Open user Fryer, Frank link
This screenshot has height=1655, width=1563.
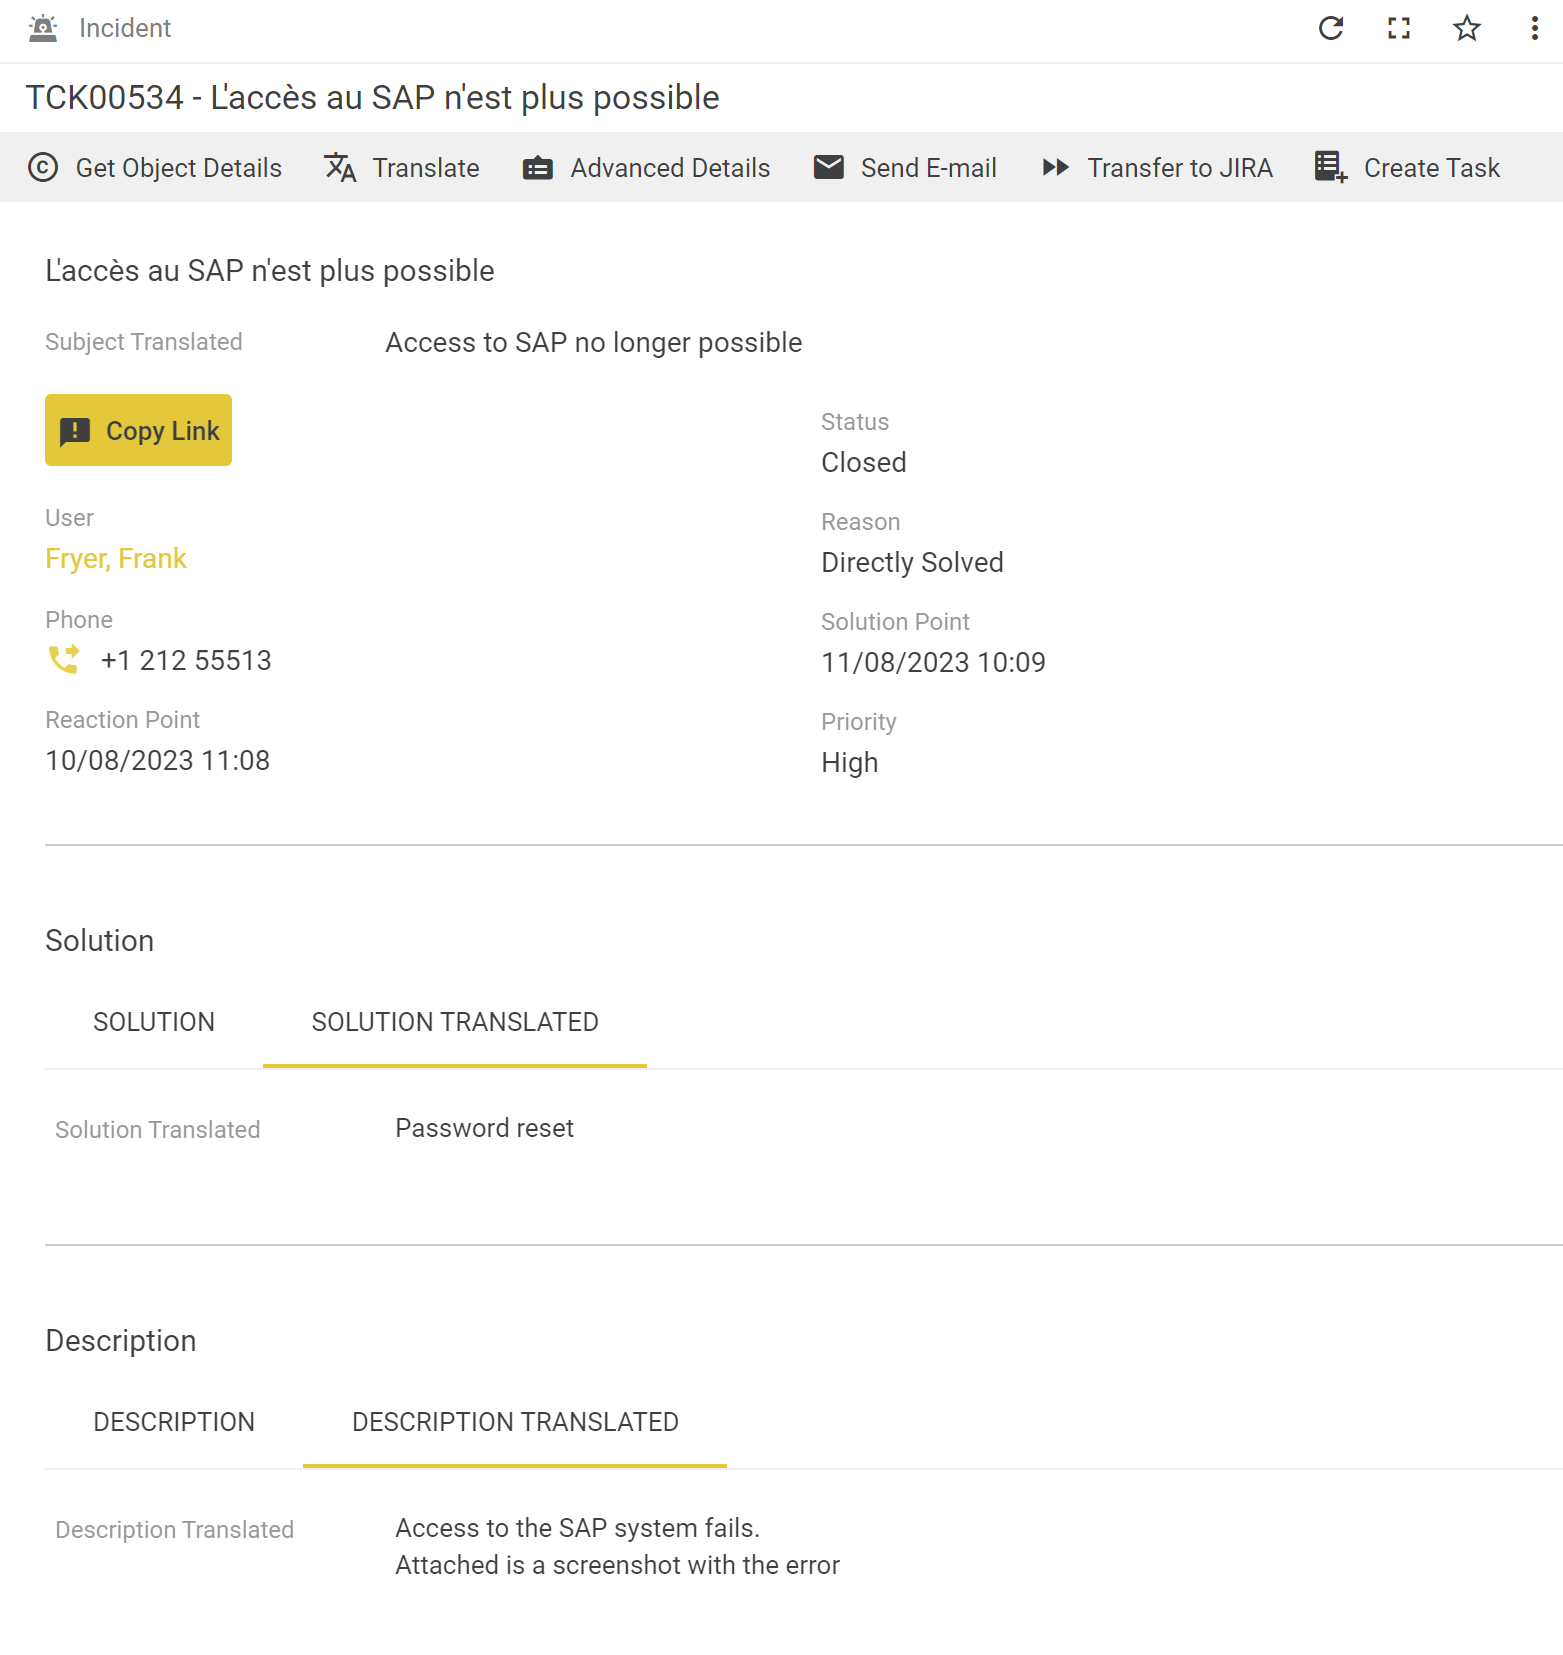click(x=116, y=558)
